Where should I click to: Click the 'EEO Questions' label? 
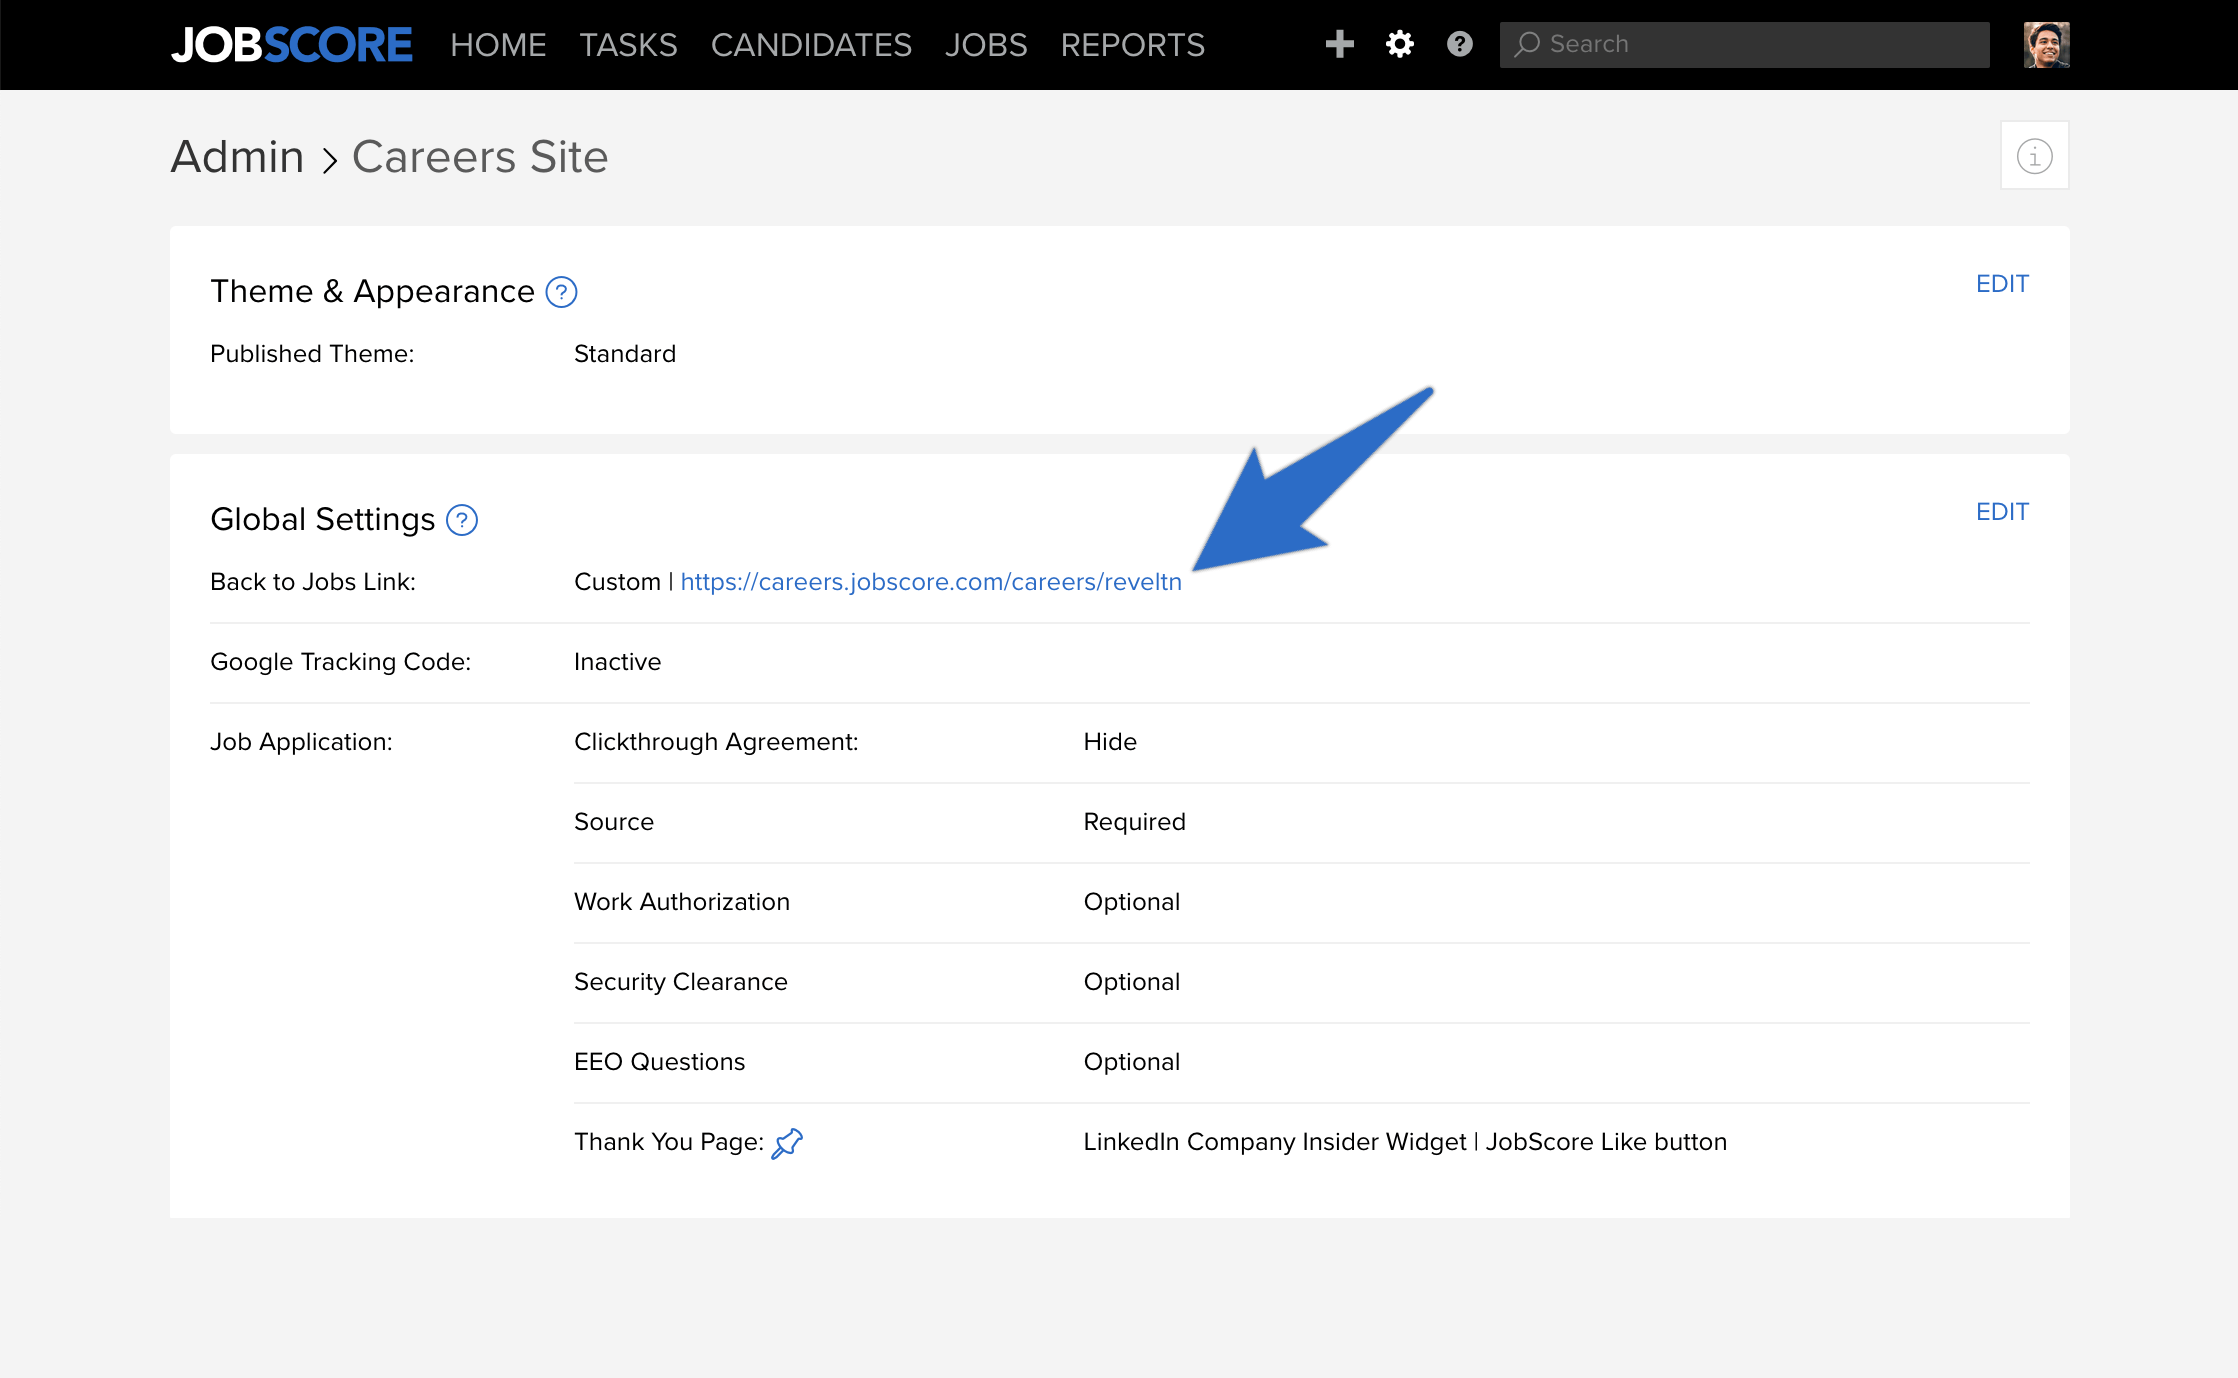(x=659, y=1062)
